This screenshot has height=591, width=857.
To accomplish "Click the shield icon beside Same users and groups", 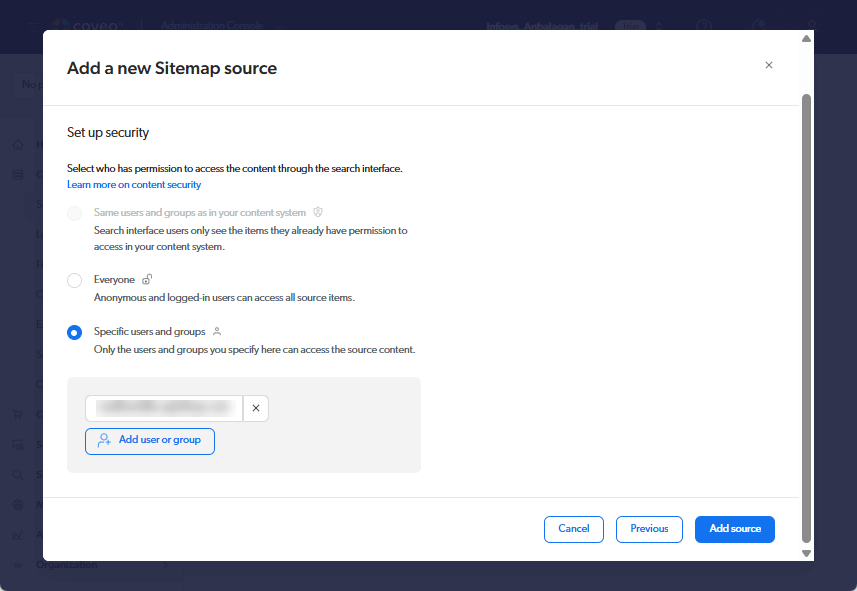I will tap(318, 212).
